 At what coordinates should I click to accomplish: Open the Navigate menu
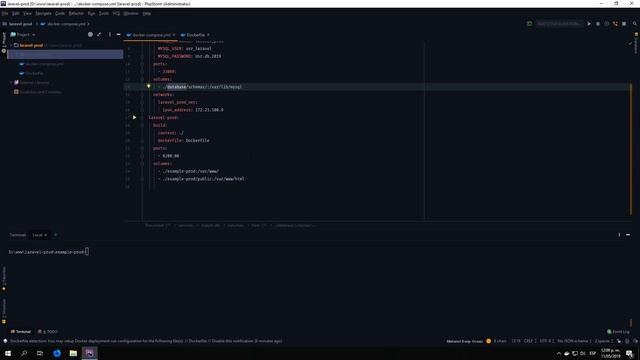(x=43, y=13)
